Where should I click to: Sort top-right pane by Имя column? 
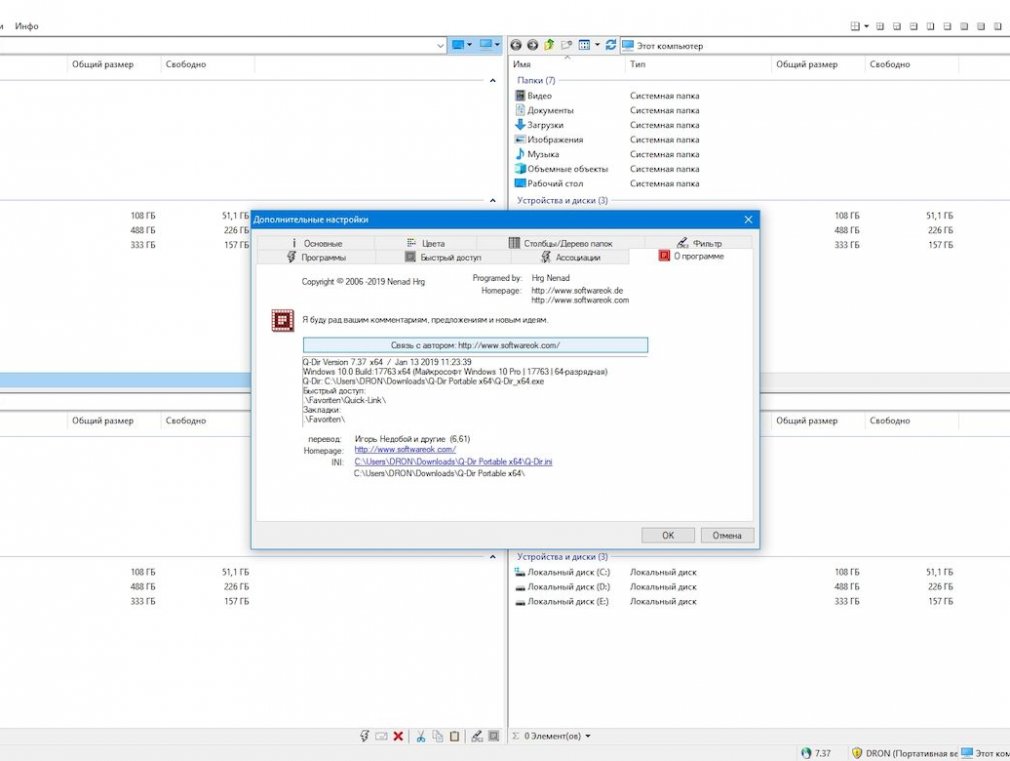tap(566, 64)
